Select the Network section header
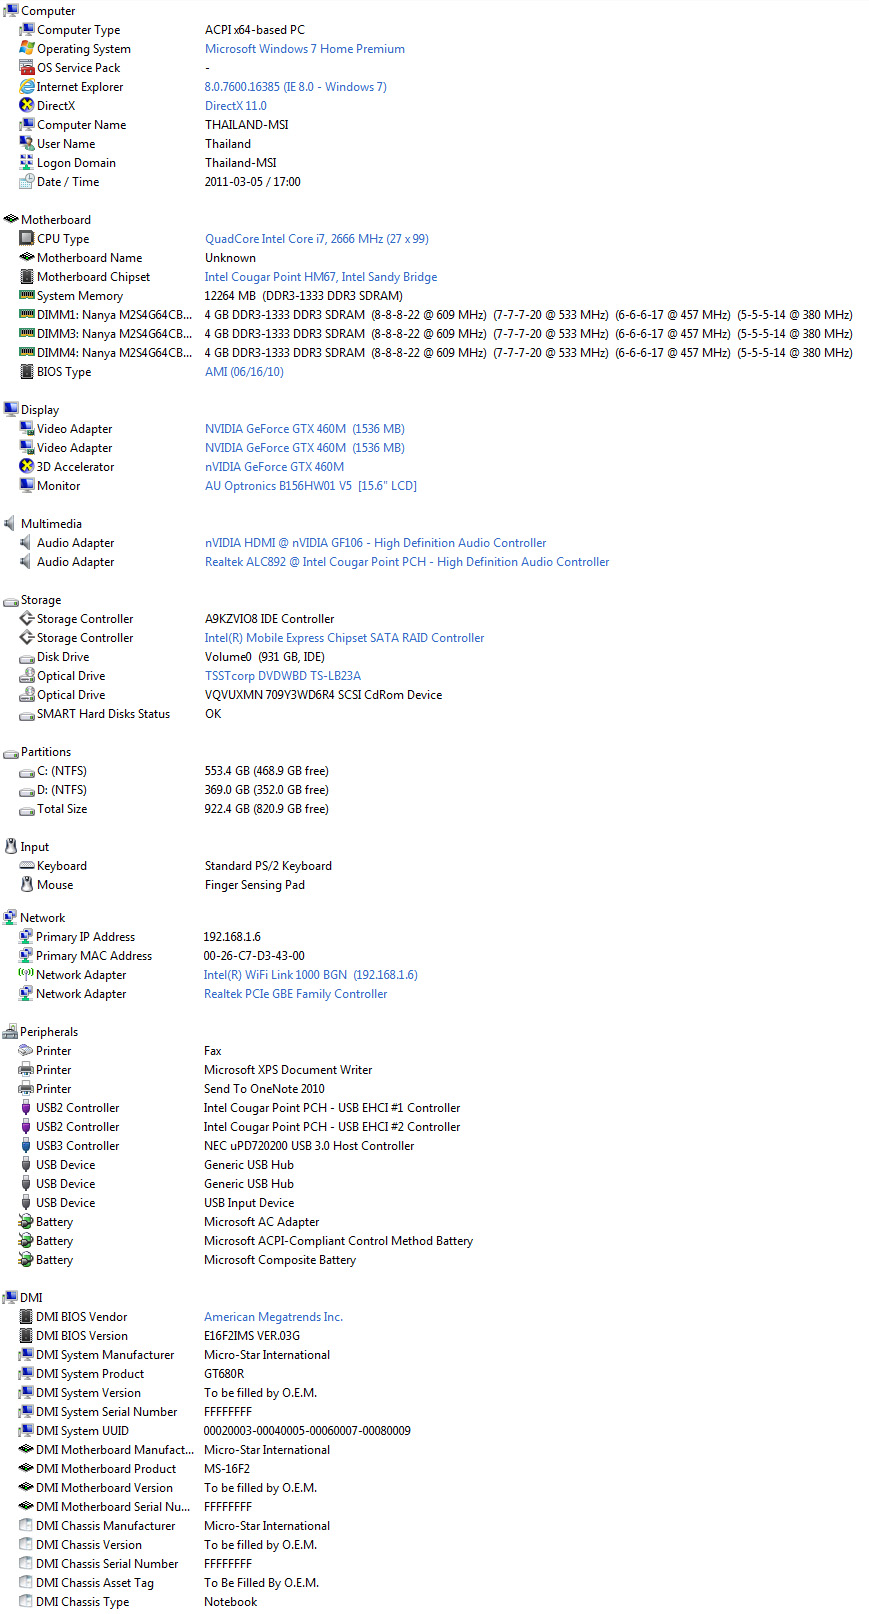Image resolution: width=869 pixels, height=1614 pixels. pos(43,918)
